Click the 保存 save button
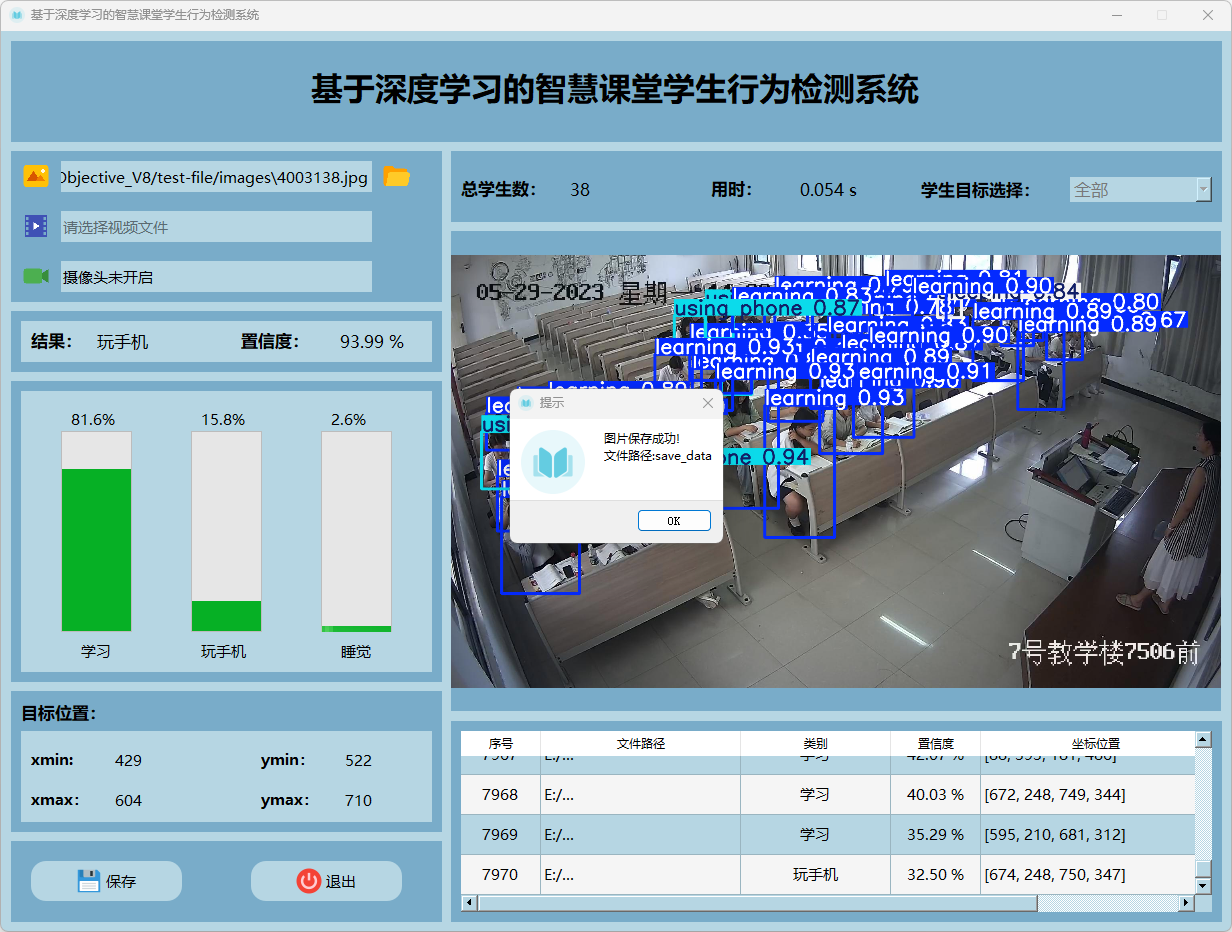Viewport: 1232px width, 932px height. click(x=106, y=881)
